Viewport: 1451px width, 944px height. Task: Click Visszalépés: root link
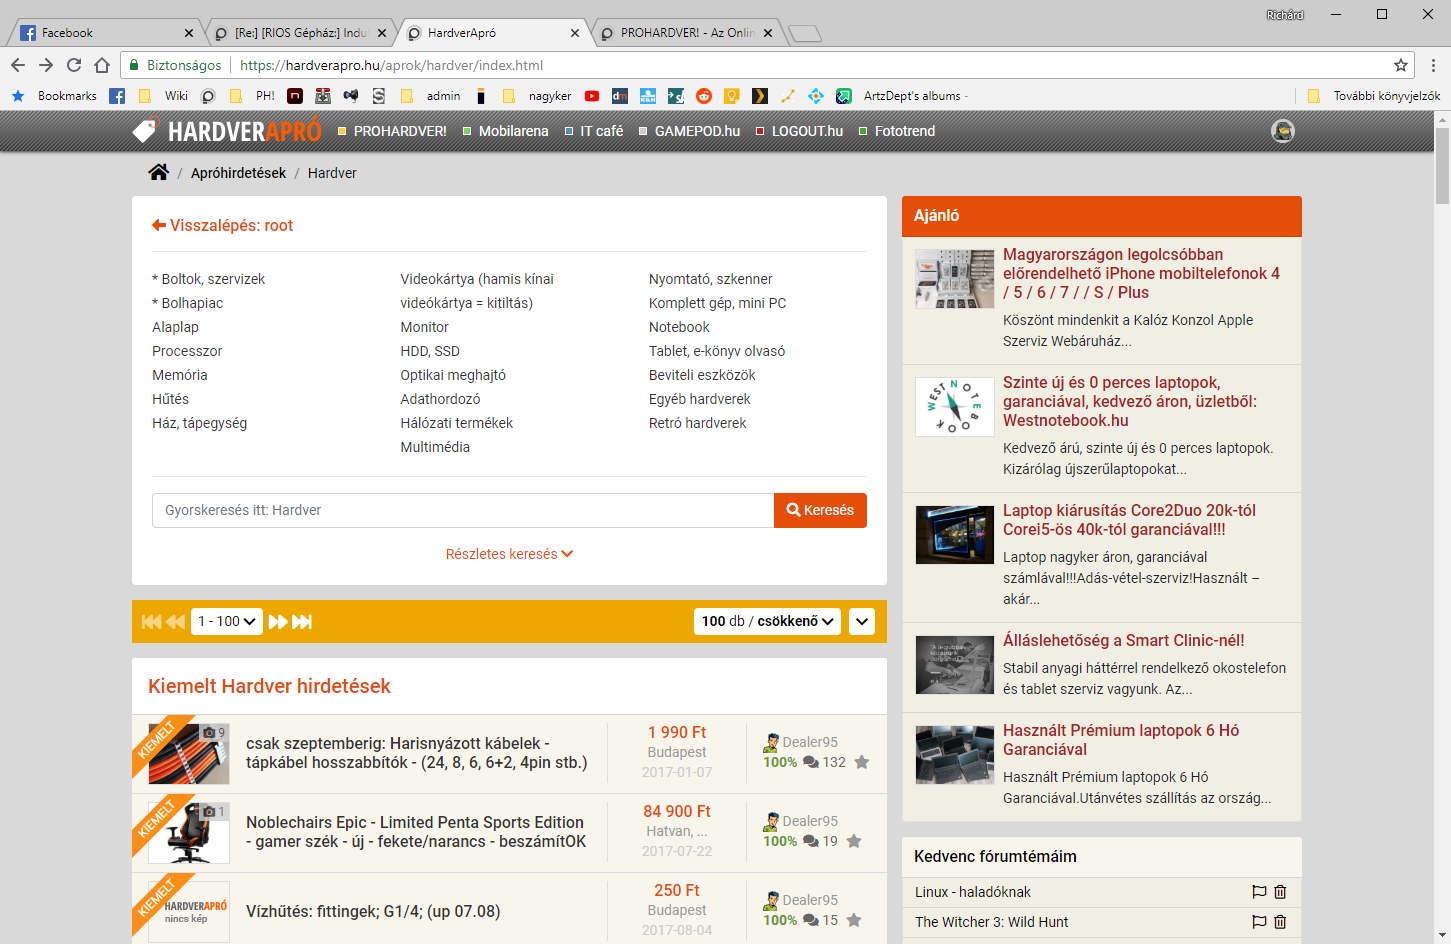[x=222, y=225]
